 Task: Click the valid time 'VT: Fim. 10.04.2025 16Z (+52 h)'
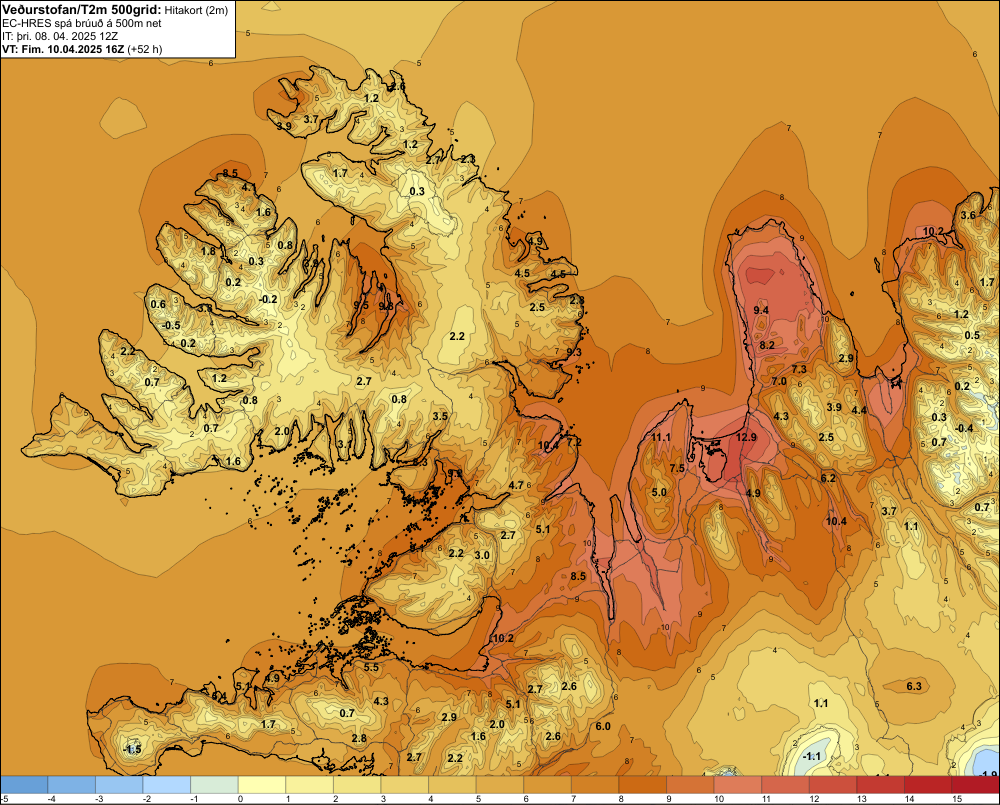[82, 49]
